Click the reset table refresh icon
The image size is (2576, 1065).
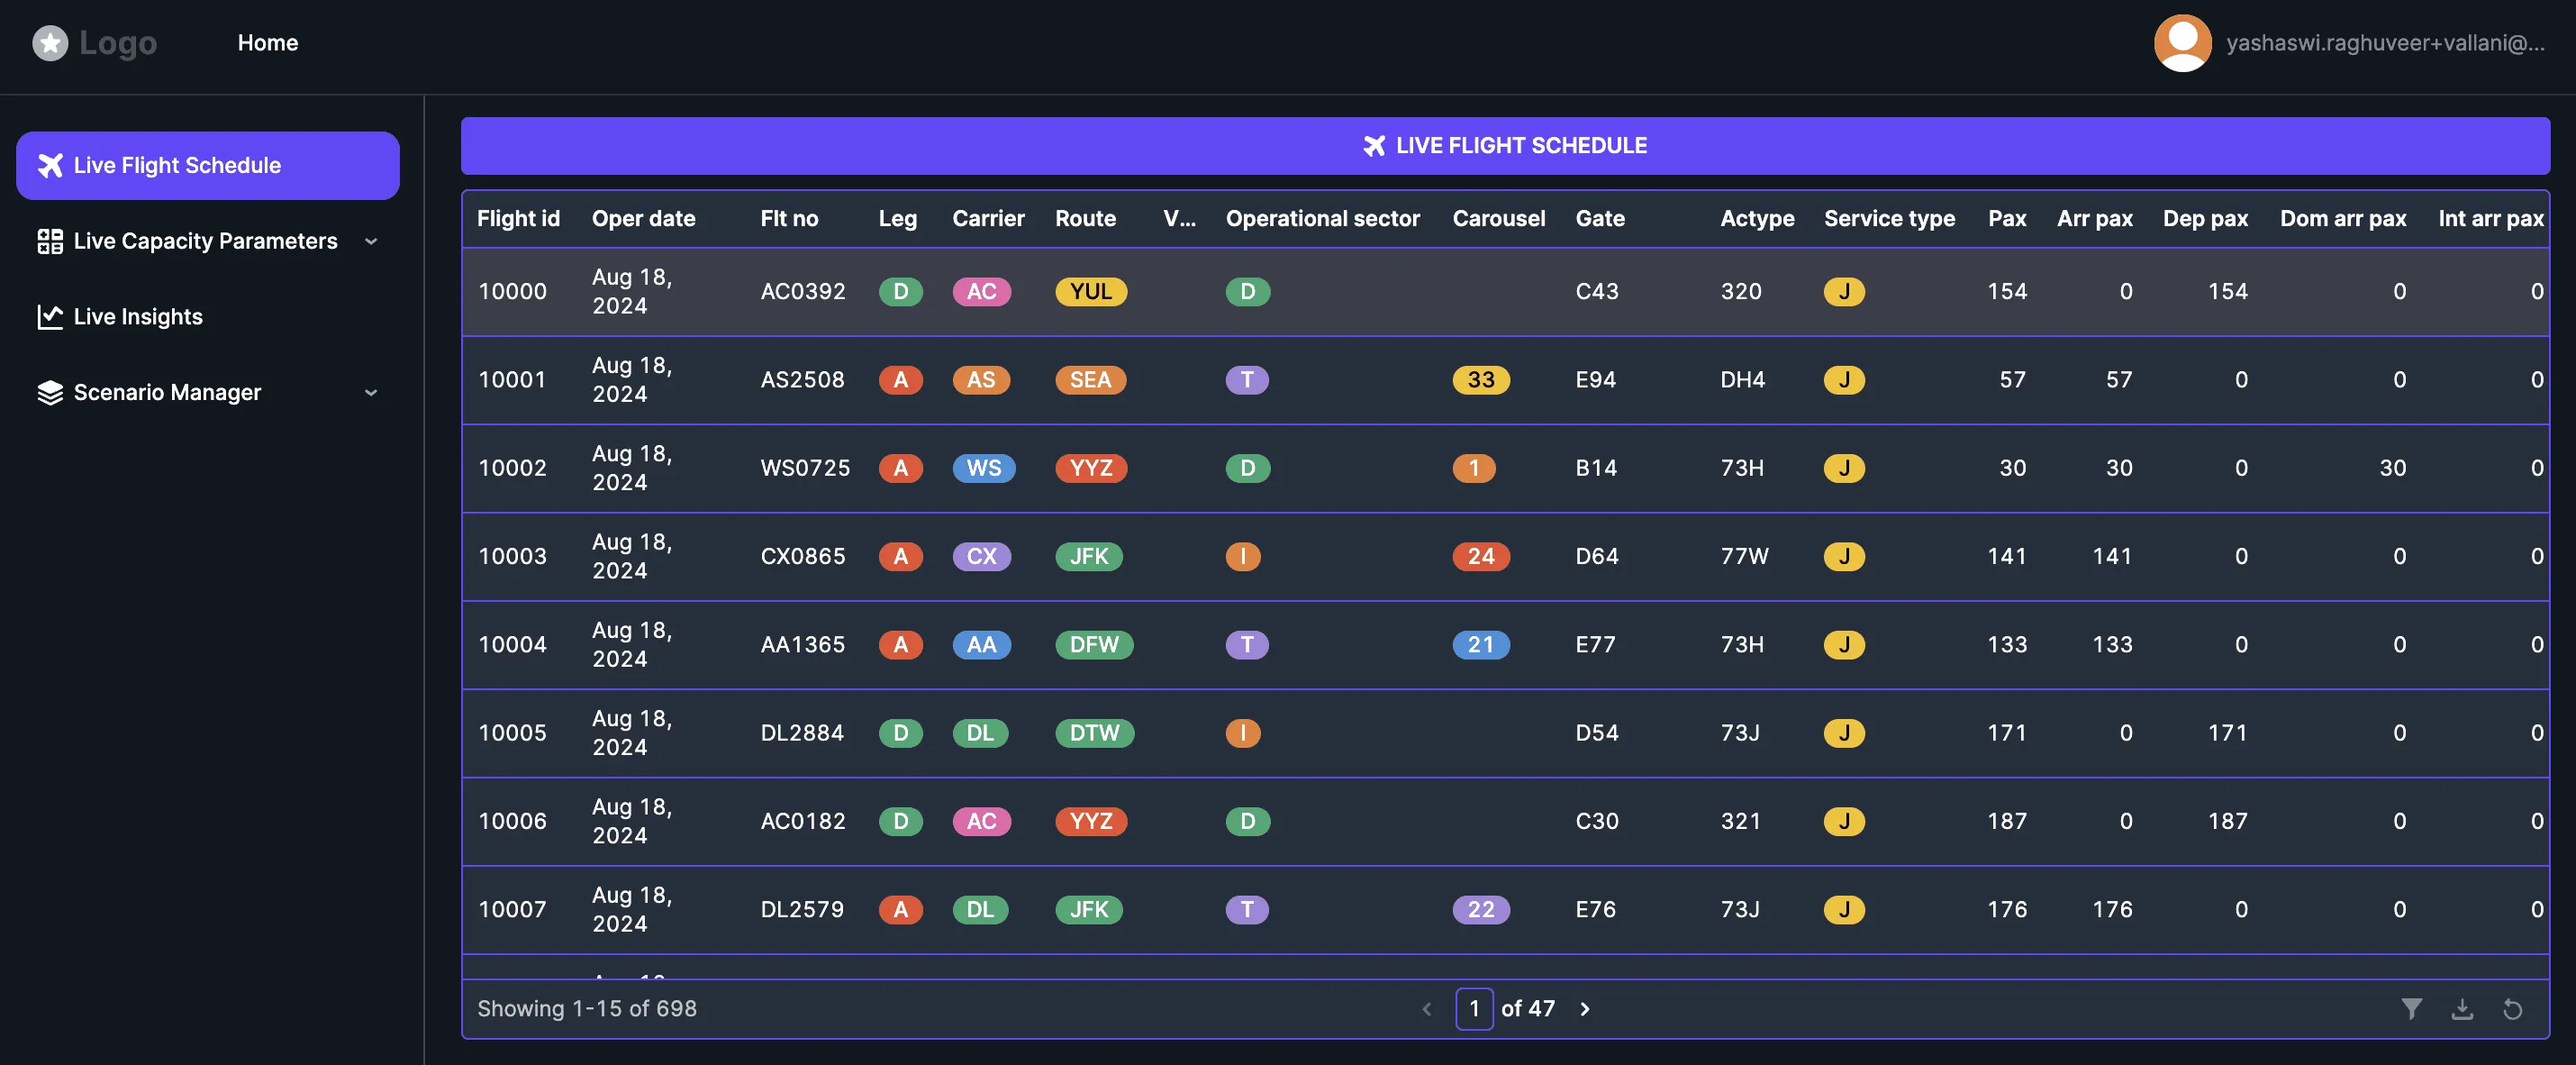pyautogui.click(x=2512, y=1009)
